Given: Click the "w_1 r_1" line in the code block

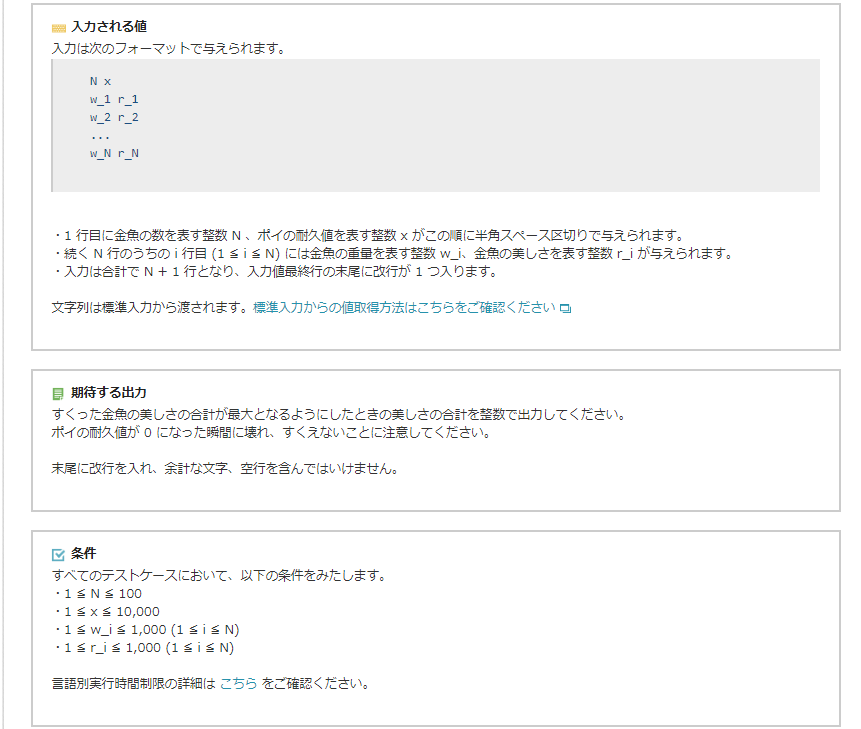Looking at the screenshot, I should [x=113, y=99].
